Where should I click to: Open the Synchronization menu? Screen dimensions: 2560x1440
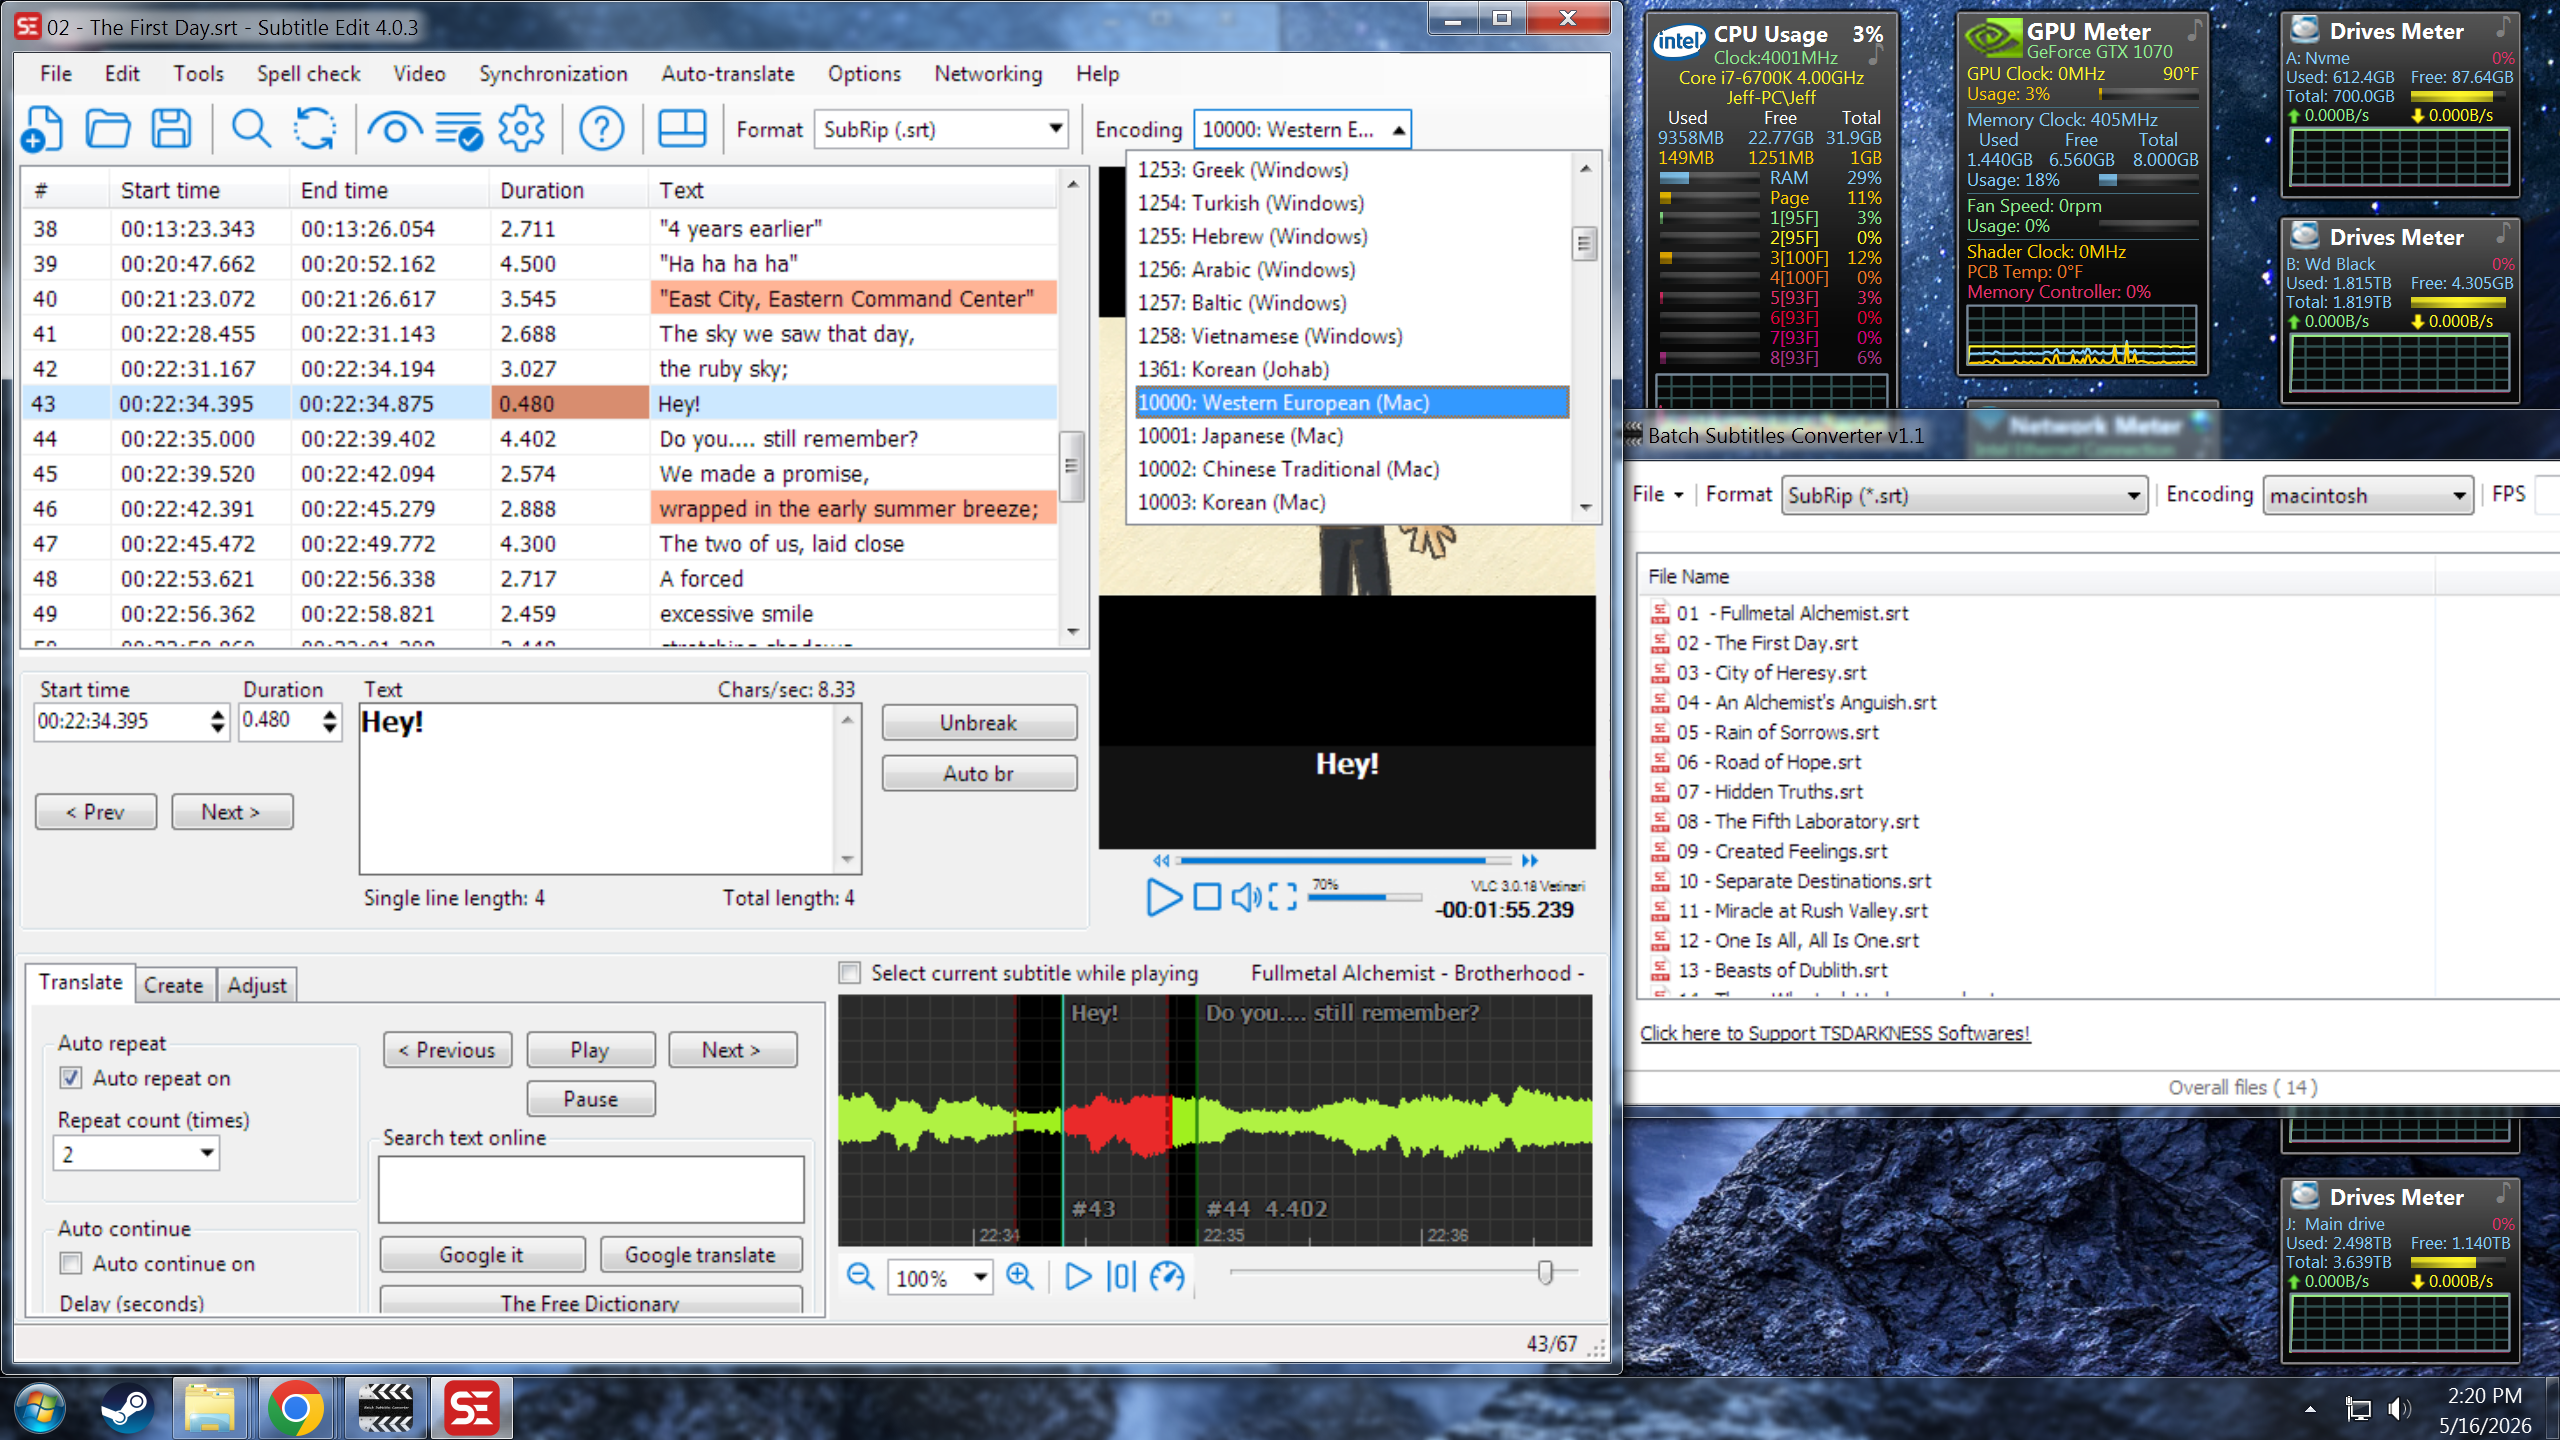(553, 74)
